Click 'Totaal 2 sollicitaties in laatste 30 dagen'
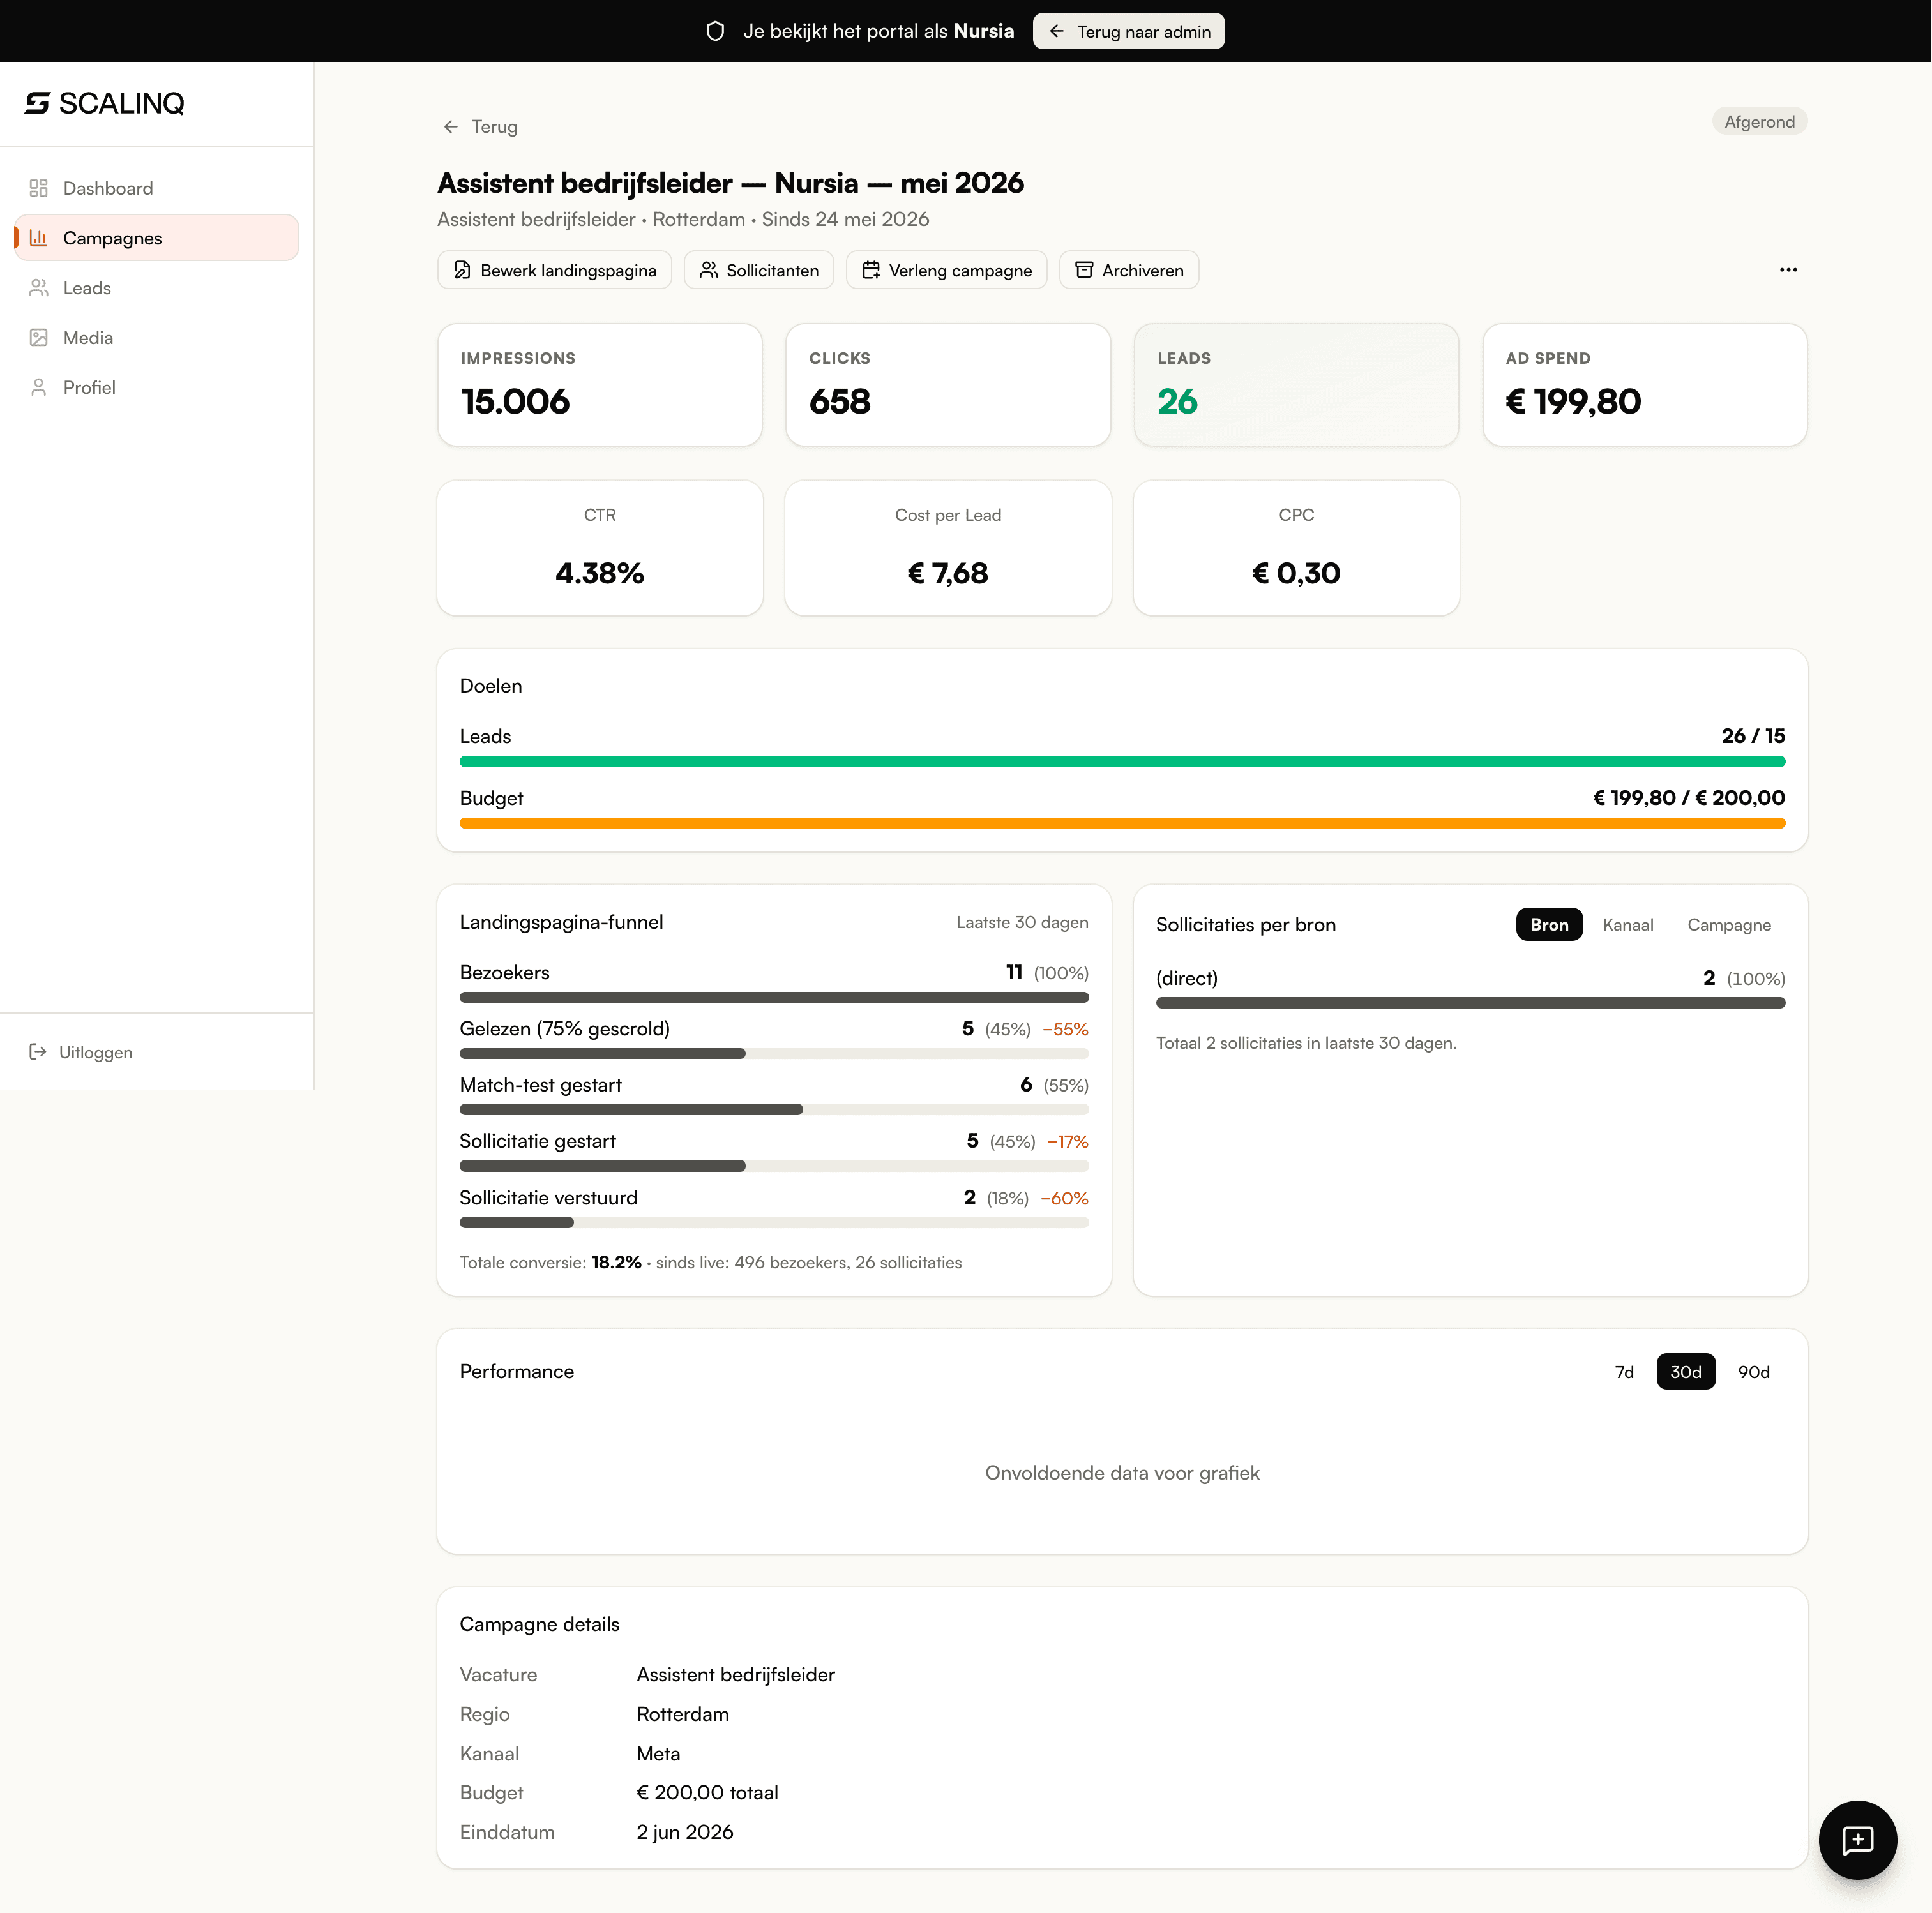The width and height of the screenshot is (1932, 1913). pyautogui.click(x=1306, y=1043)
